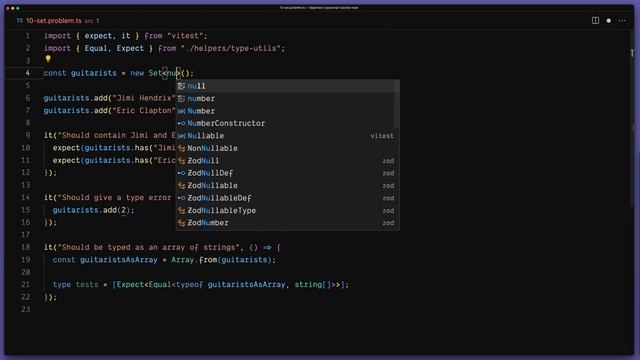
Task: Click icon beside 'Nullable' suggestion
Action: 182,136
